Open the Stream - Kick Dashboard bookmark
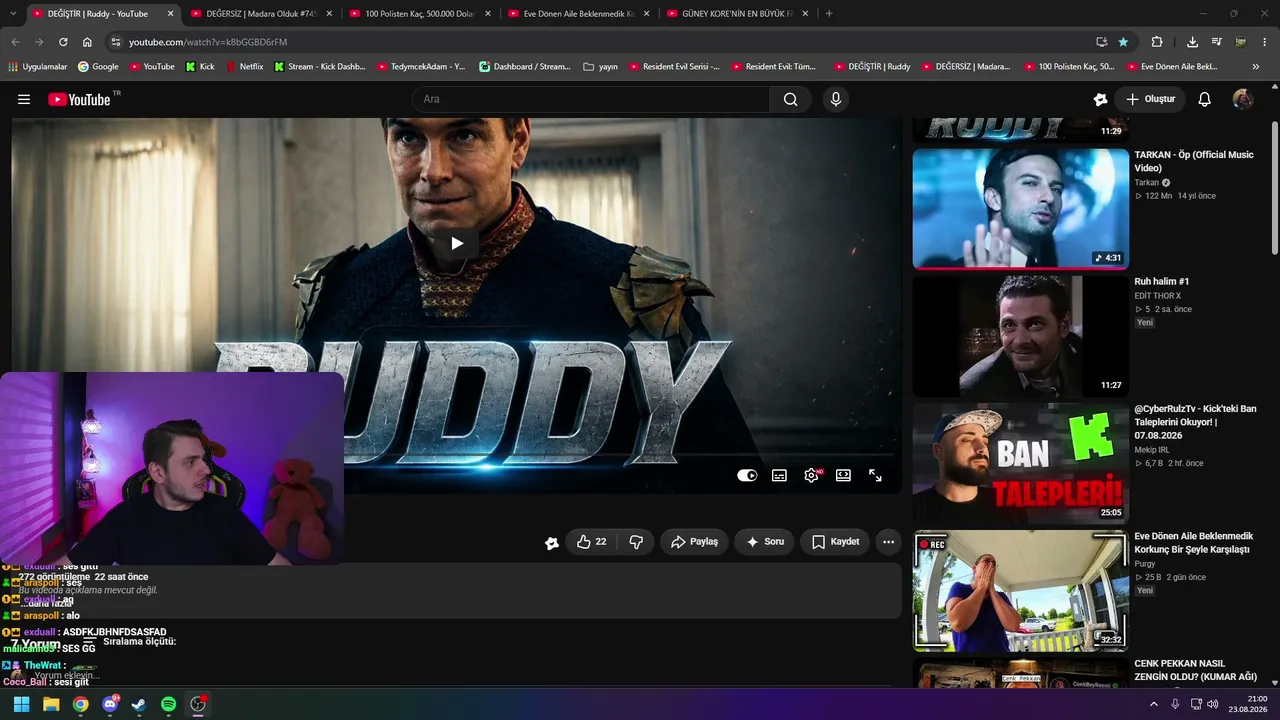This screenshot has width=1280, height=720. click(x=320, y=66)
